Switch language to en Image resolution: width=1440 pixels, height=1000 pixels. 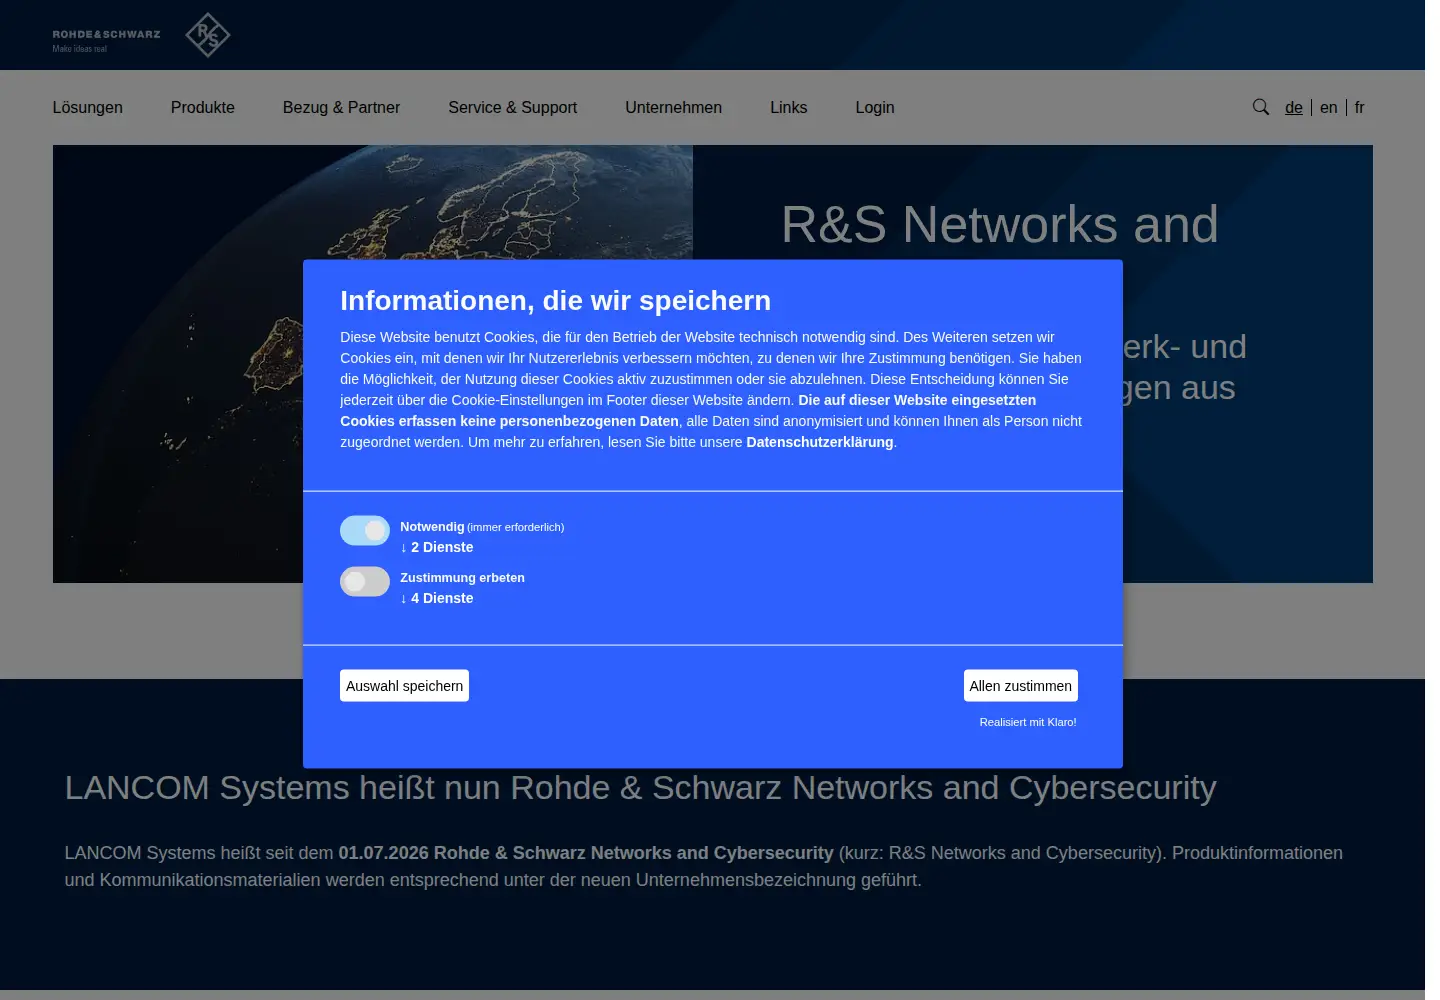pyautogui.click(x=1329, y=107)
